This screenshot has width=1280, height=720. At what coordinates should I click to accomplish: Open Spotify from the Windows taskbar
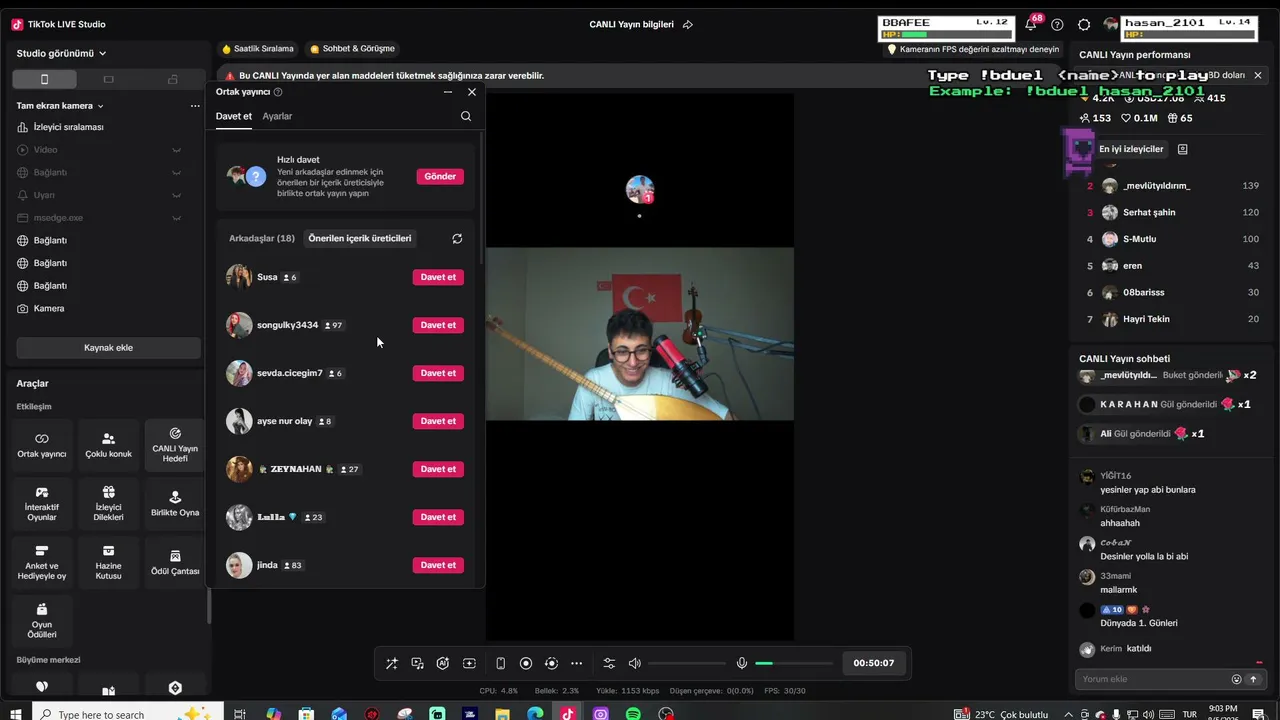pos(633,714)
